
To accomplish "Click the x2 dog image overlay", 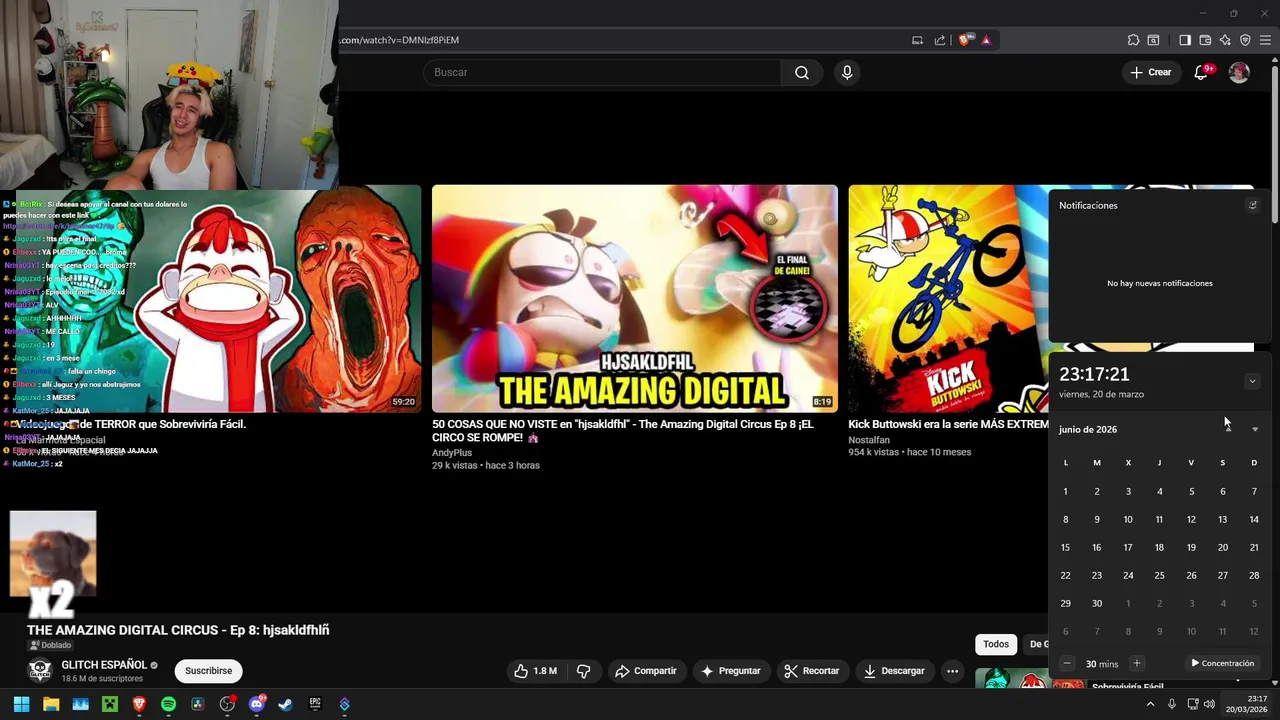I will point(53,564).
